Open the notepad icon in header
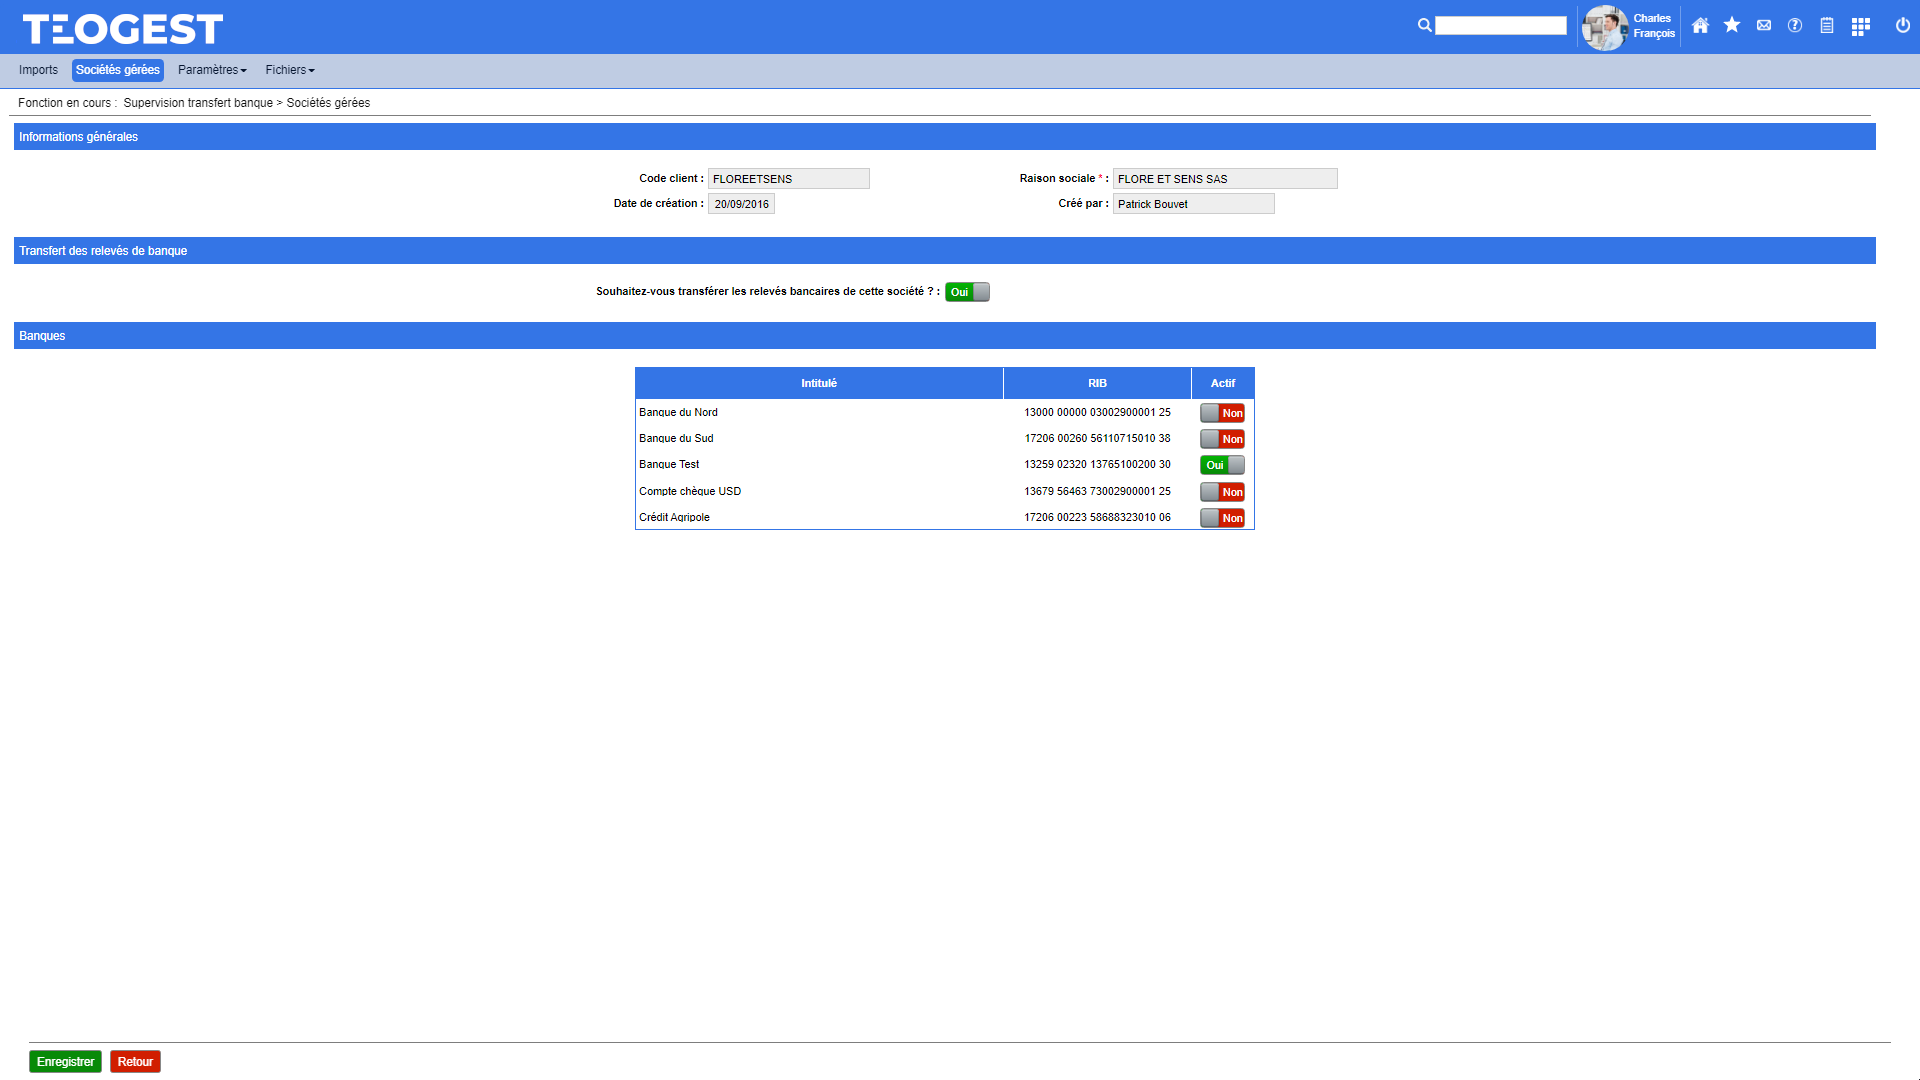The width and height of the screenshot is (1920, 1080). (1827, 26)
